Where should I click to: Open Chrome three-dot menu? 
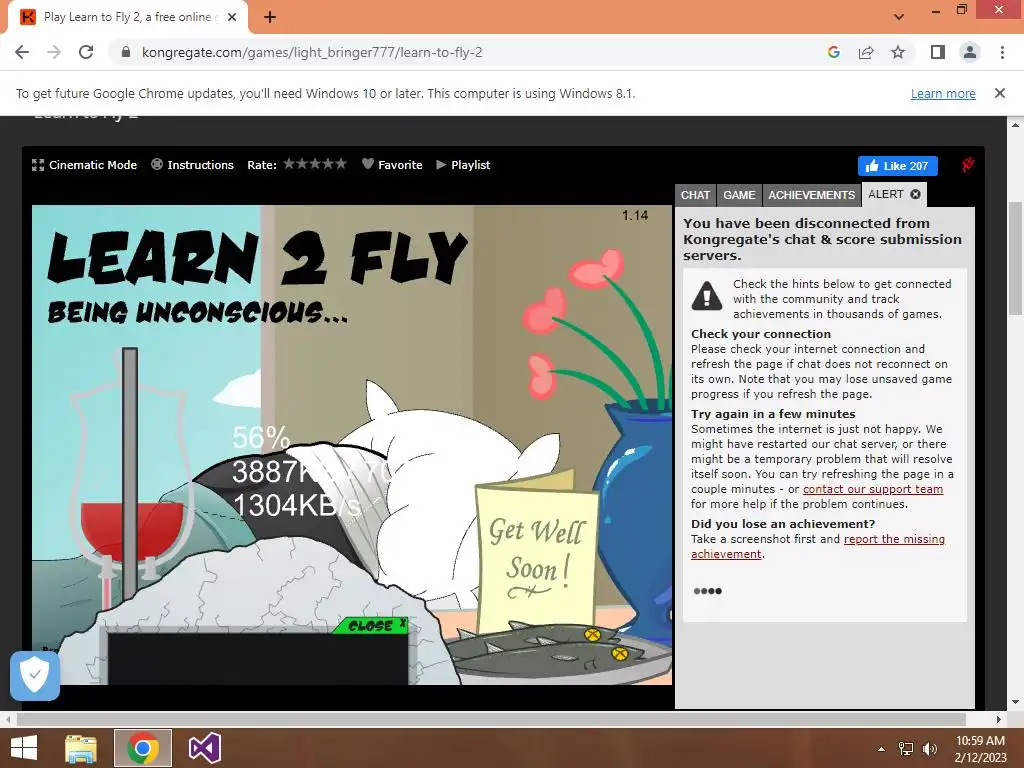1002,52
